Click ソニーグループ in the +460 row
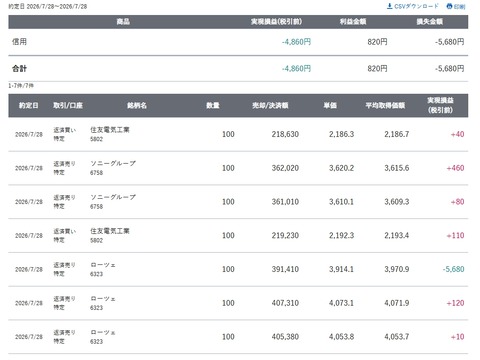This screenshot has width=480, height=360. [x=113, y=163]
